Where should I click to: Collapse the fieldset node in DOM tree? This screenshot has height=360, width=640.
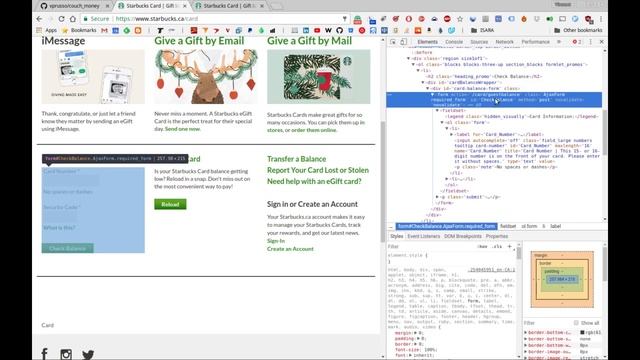pos(437,111)
